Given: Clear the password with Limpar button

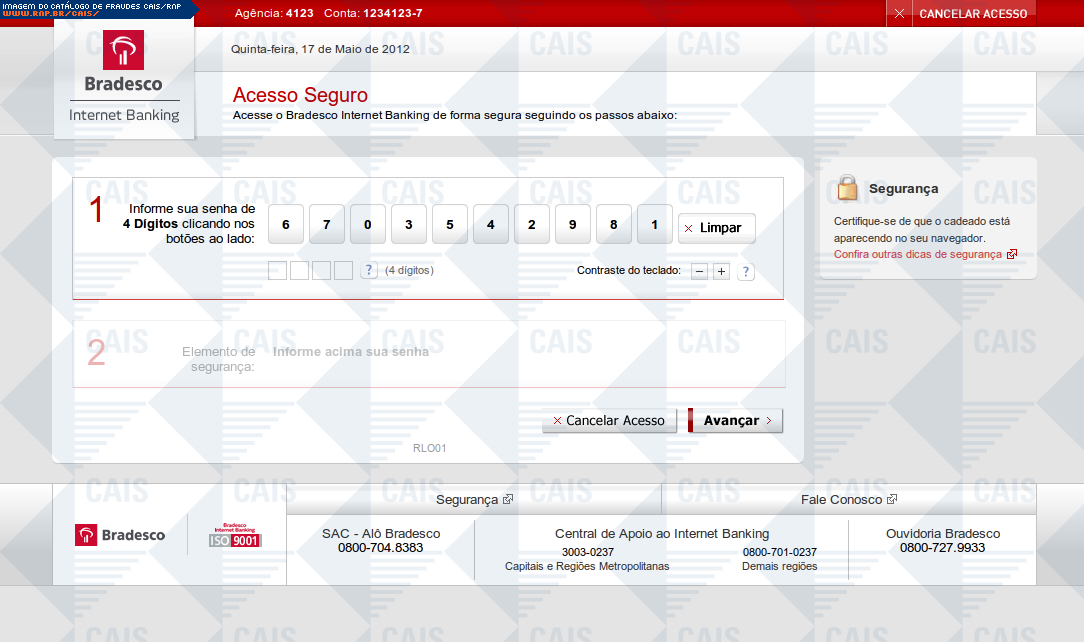Looking at the screenshot, I should (x=716, y=228).
